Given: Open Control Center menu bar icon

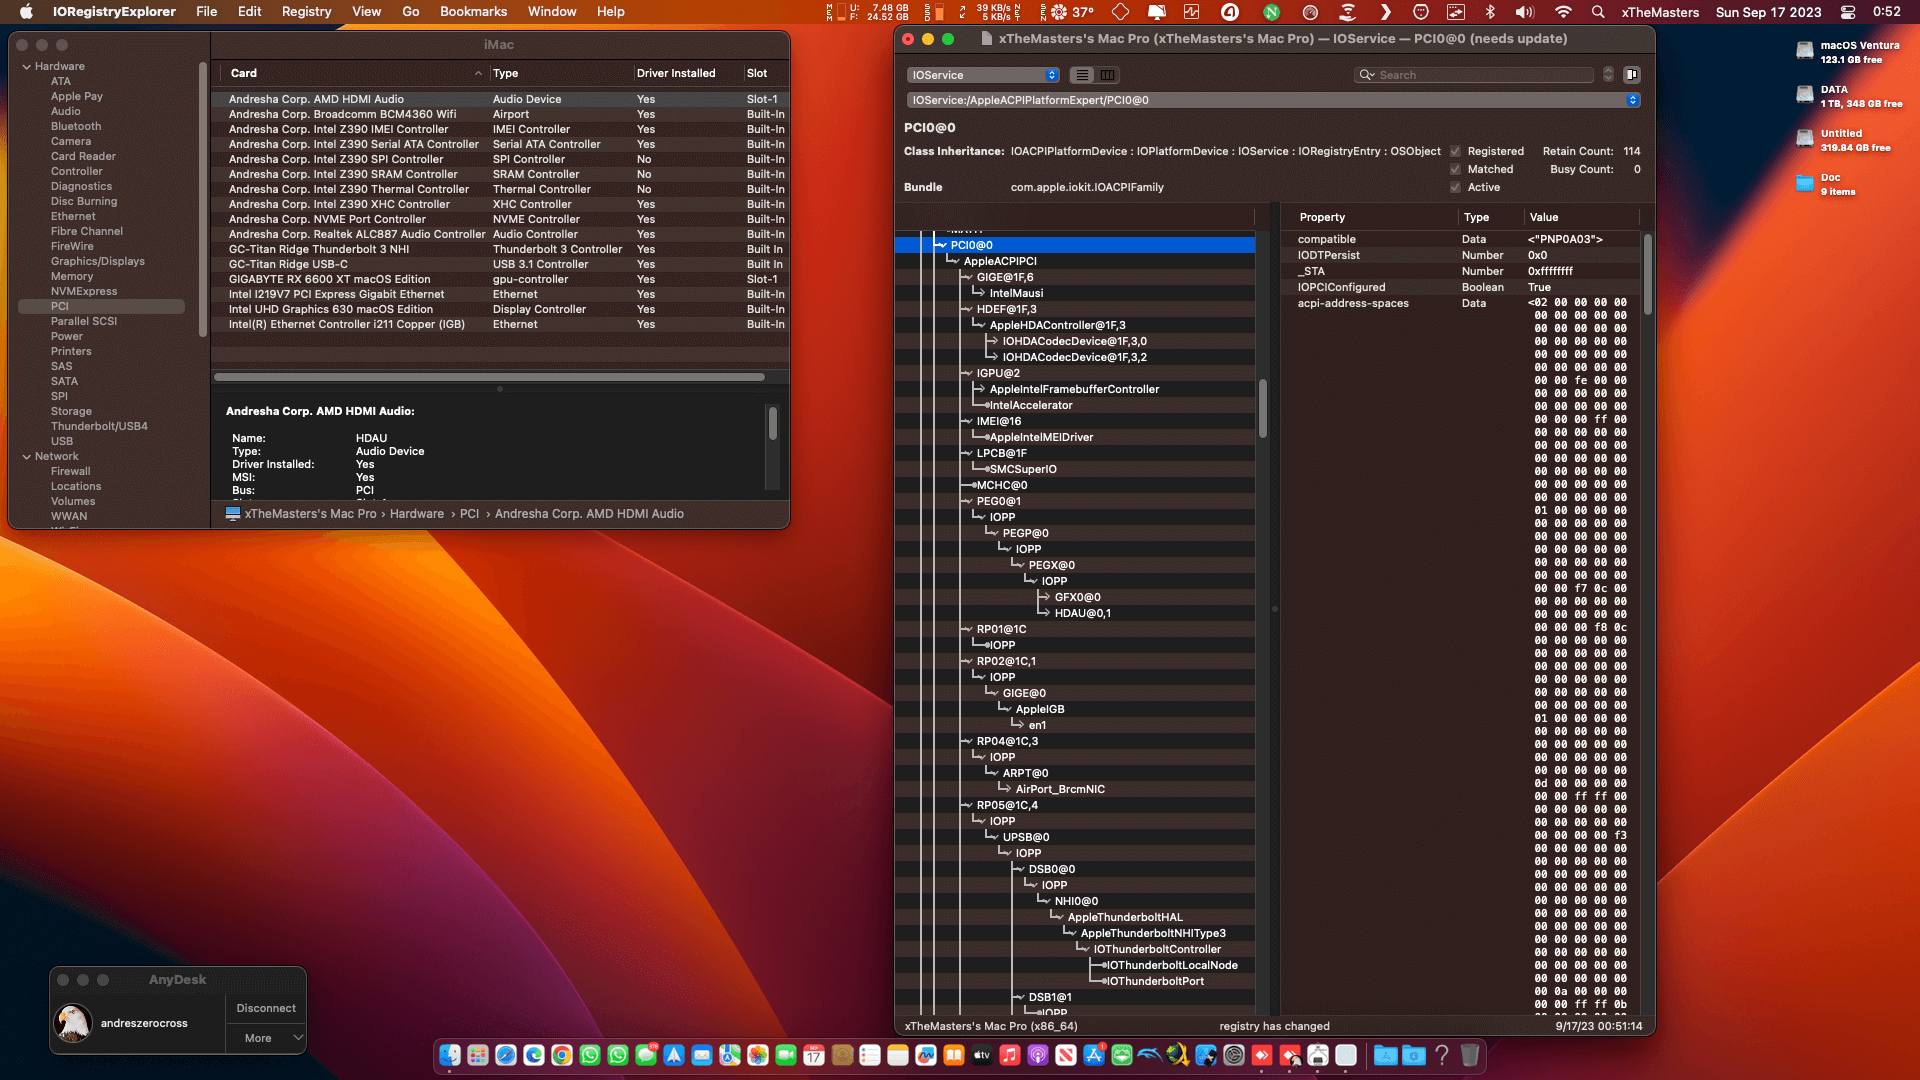Looking at the screenshot, I should (x=1848, y=12).
